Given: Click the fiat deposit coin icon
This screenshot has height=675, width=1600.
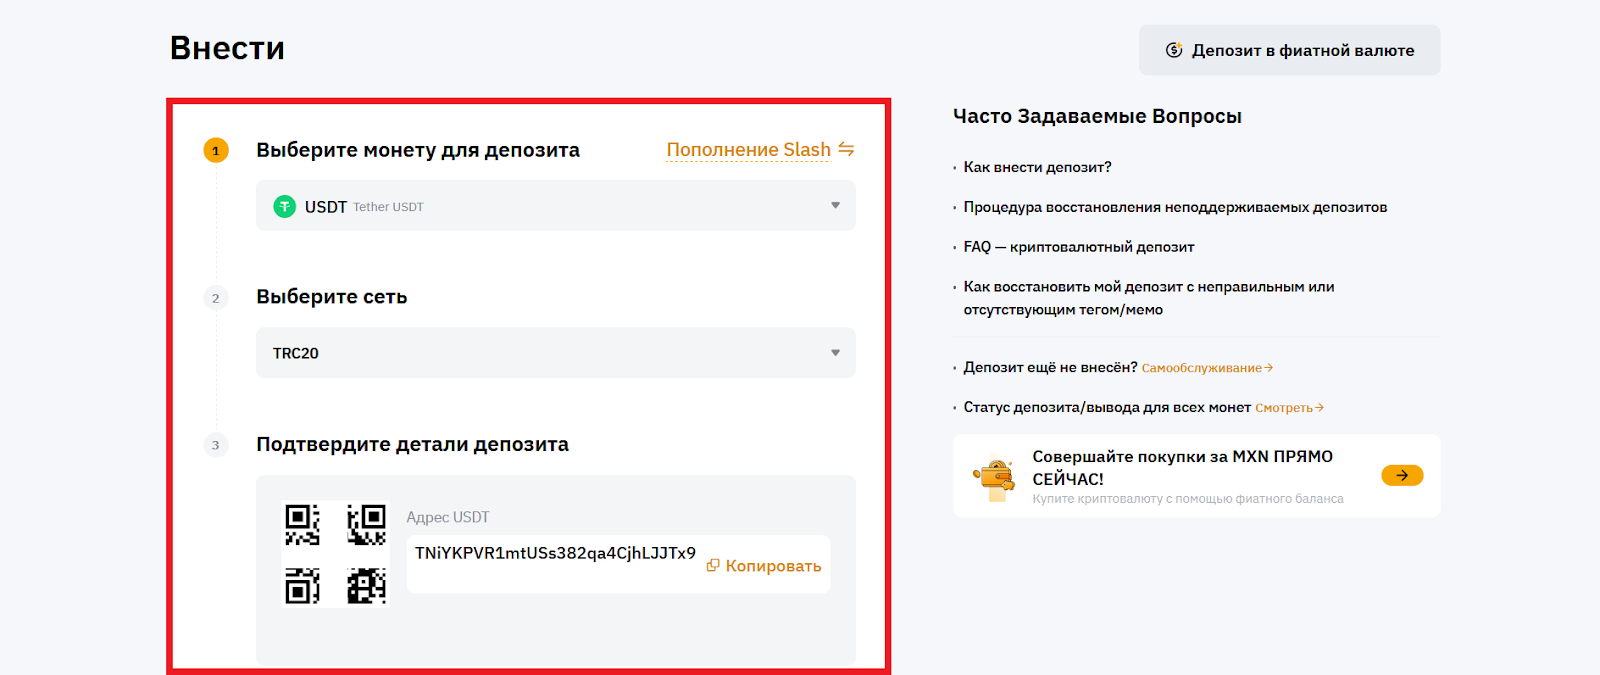Looking at the screenshot, I should click(x=1174, y=50).
